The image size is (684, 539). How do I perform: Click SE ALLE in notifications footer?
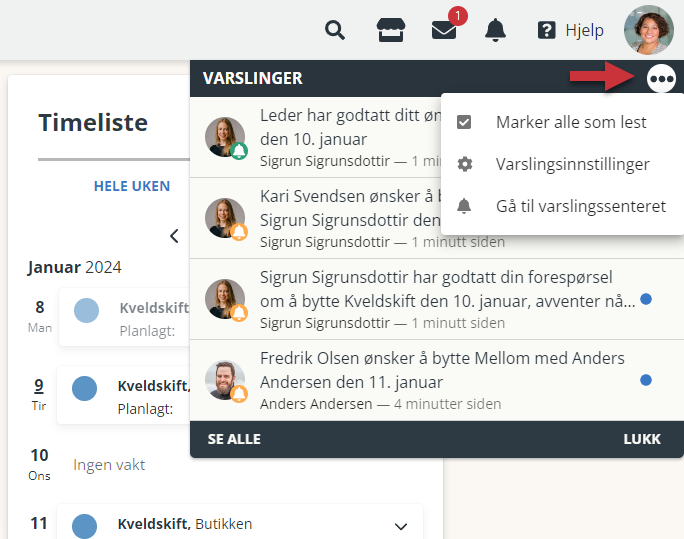click(x=234, y=439)
